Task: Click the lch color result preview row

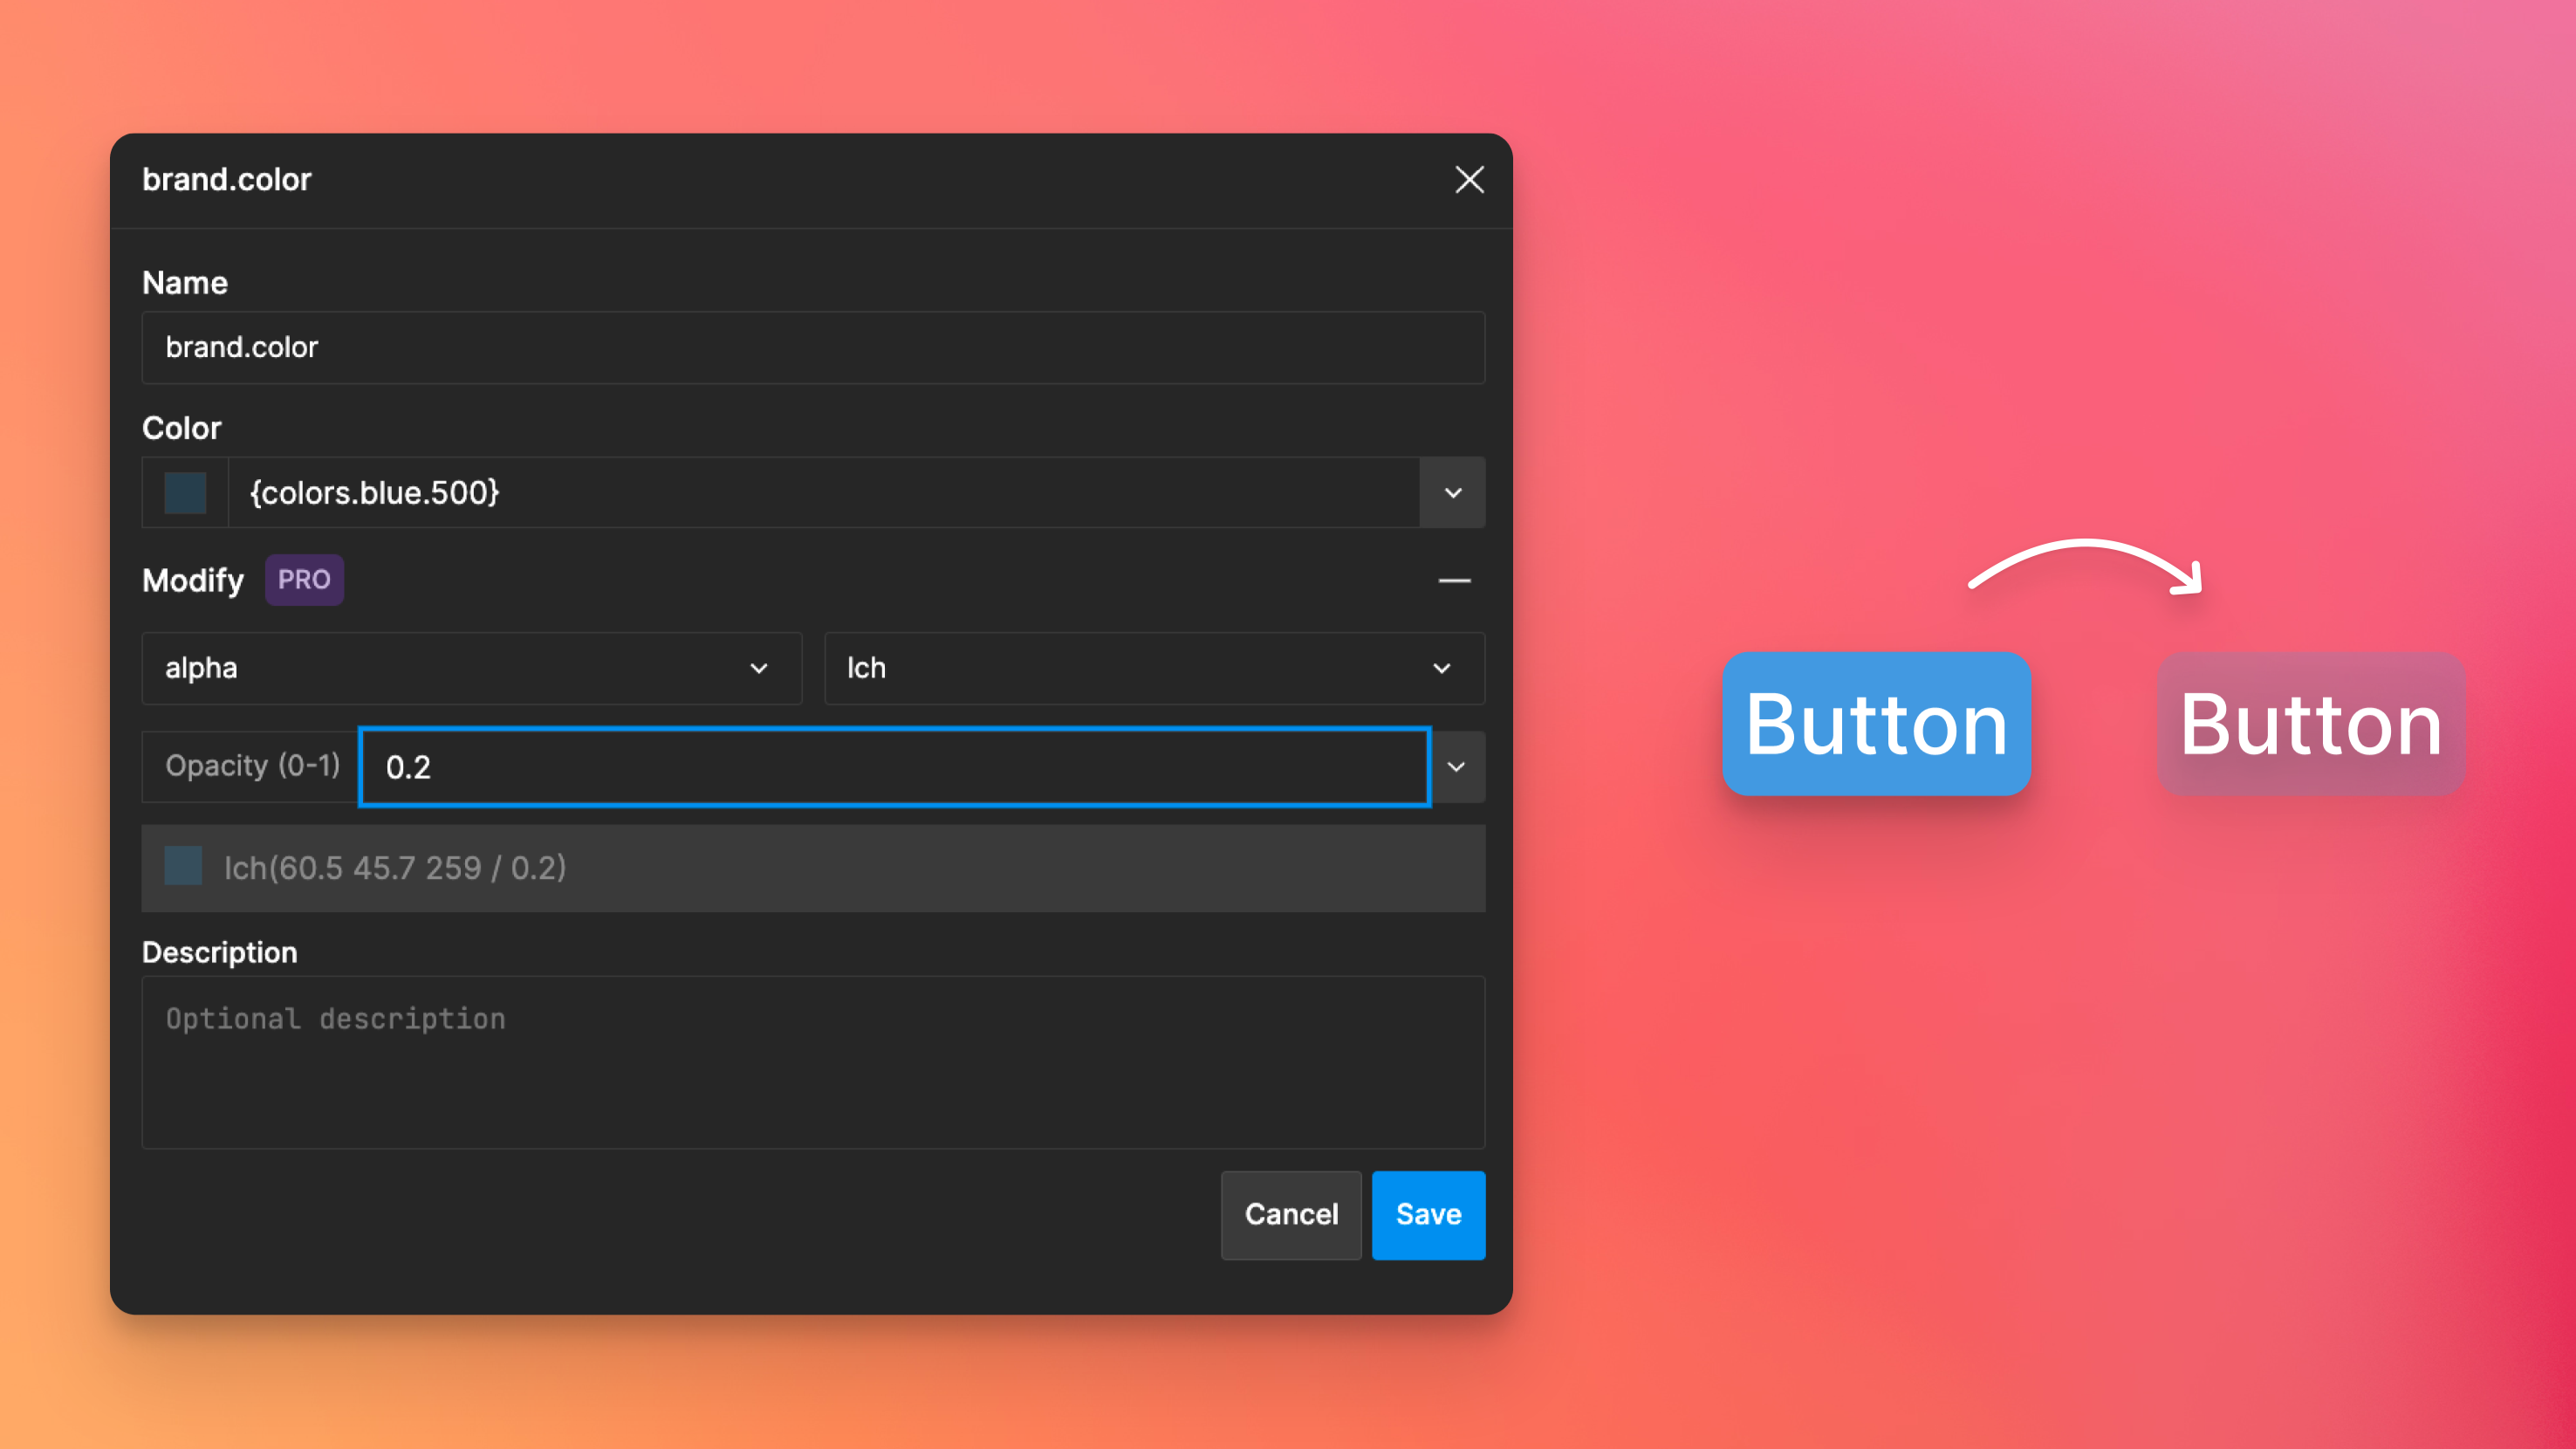Action: (x=812, y=867)
